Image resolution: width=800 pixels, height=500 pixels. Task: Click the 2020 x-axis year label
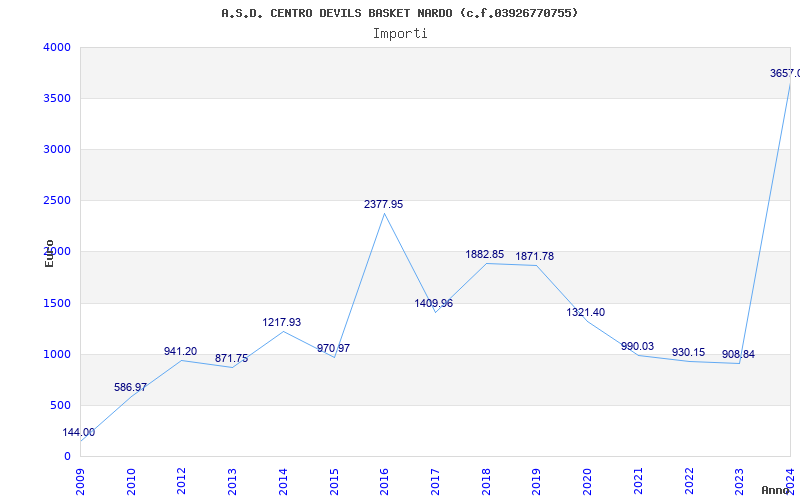click(x=587, y=482)
